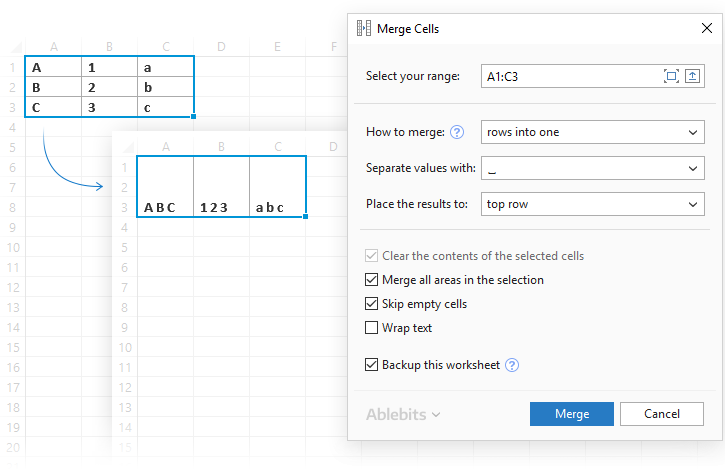725x469 pixels.
Task: Click the Merge Cells title bar icon
Action: click(364, 29)
